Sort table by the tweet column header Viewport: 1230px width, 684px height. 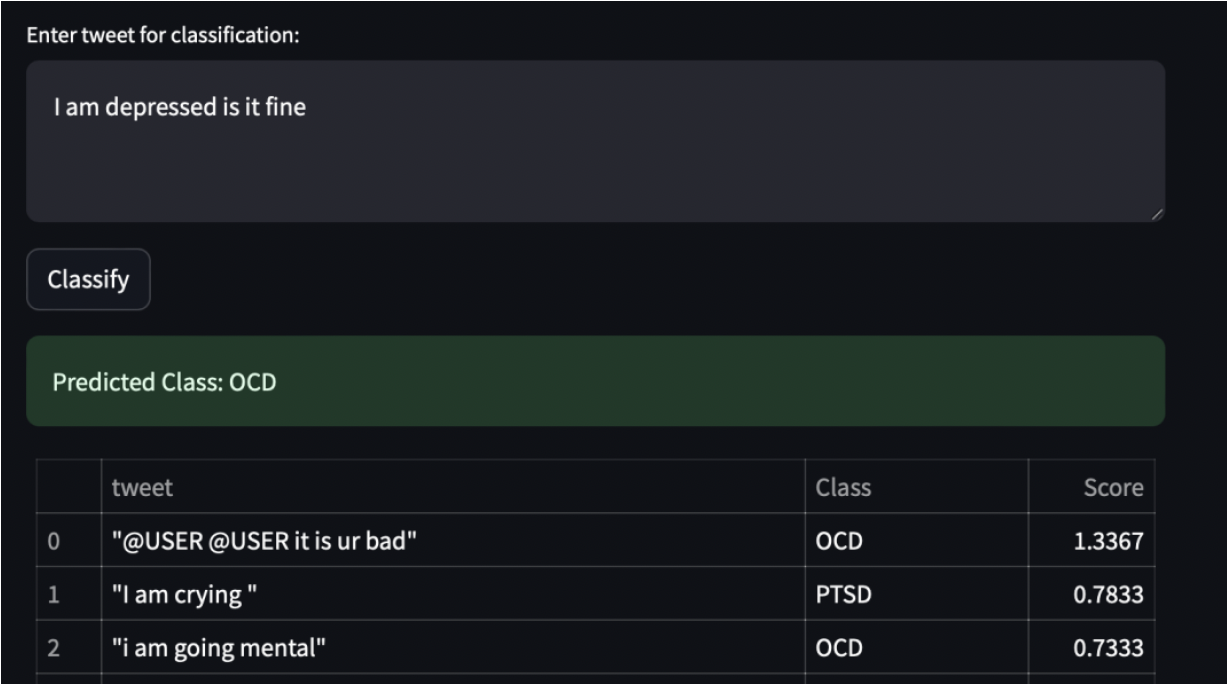click(x=142, y=488)
